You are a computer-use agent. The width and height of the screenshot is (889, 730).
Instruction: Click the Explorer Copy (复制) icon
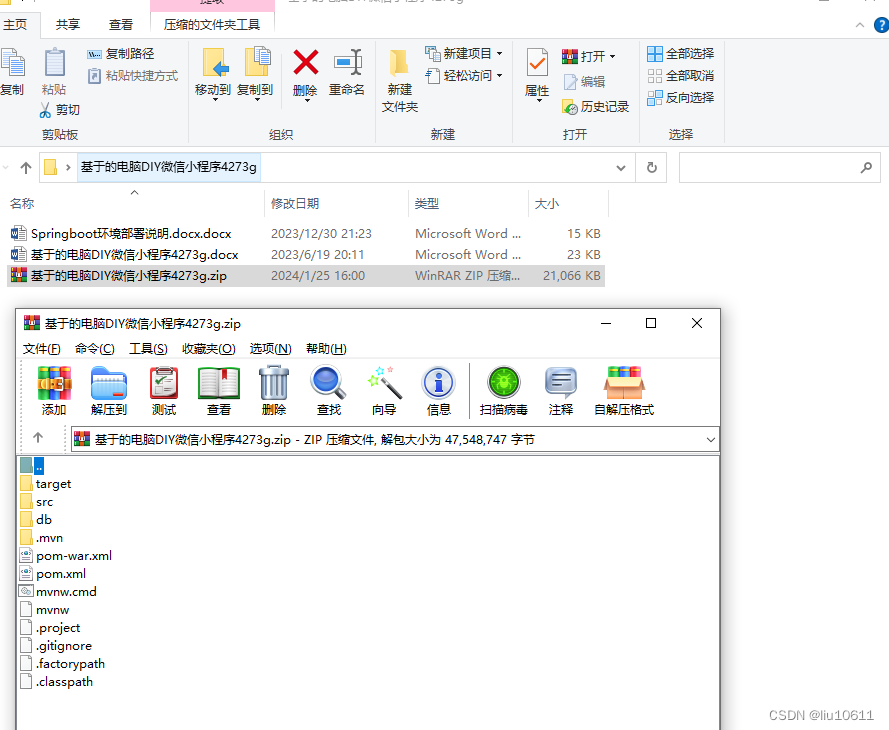click(x=12, y=62)
